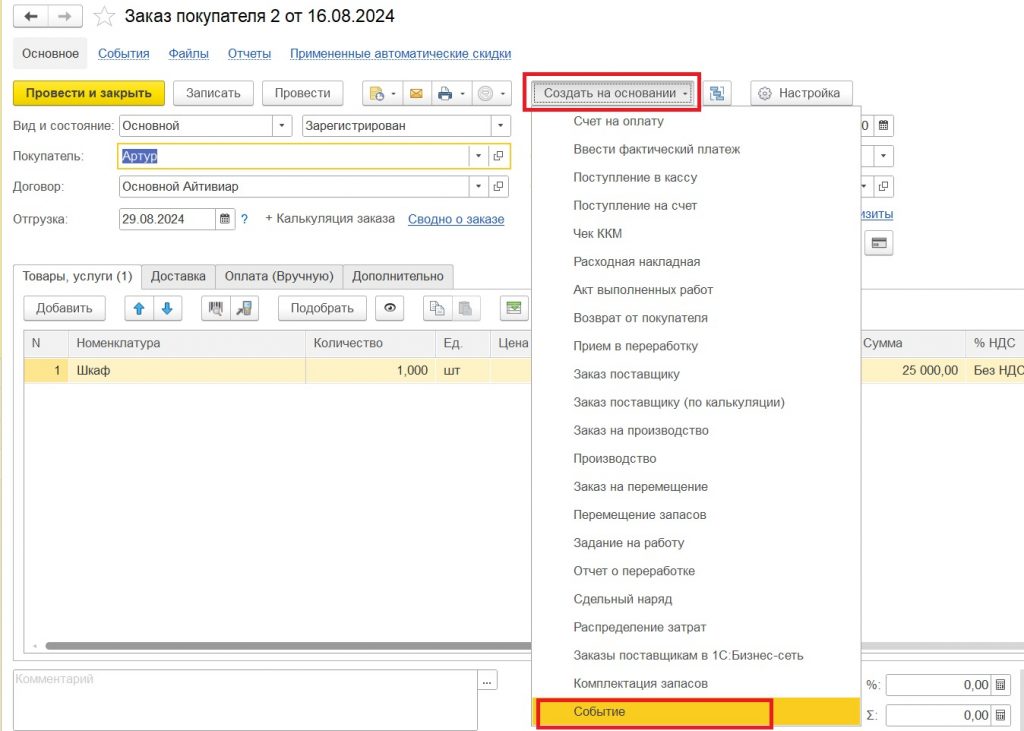Add order to favorites with the star
This screenshot has width=1024, height=731.
[x=104, y=16]
